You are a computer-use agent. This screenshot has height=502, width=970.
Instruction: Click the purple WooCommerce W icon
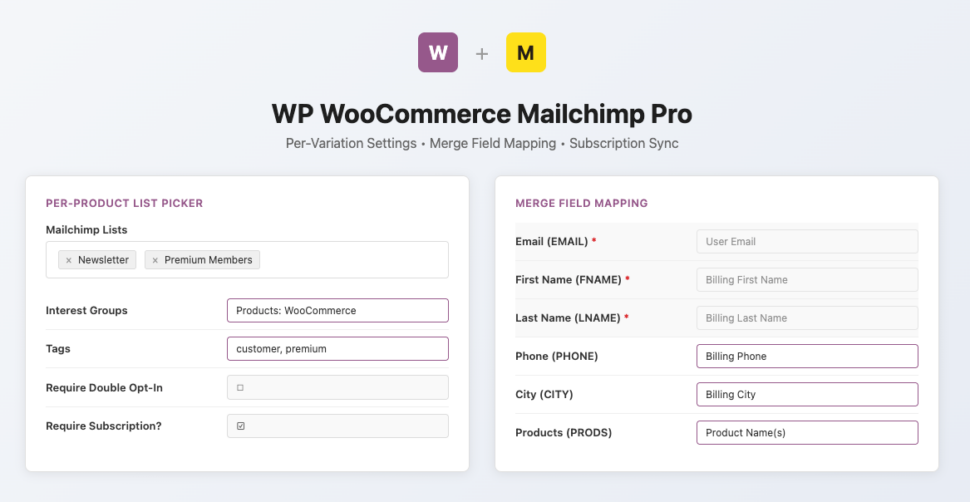coord(437,52)
